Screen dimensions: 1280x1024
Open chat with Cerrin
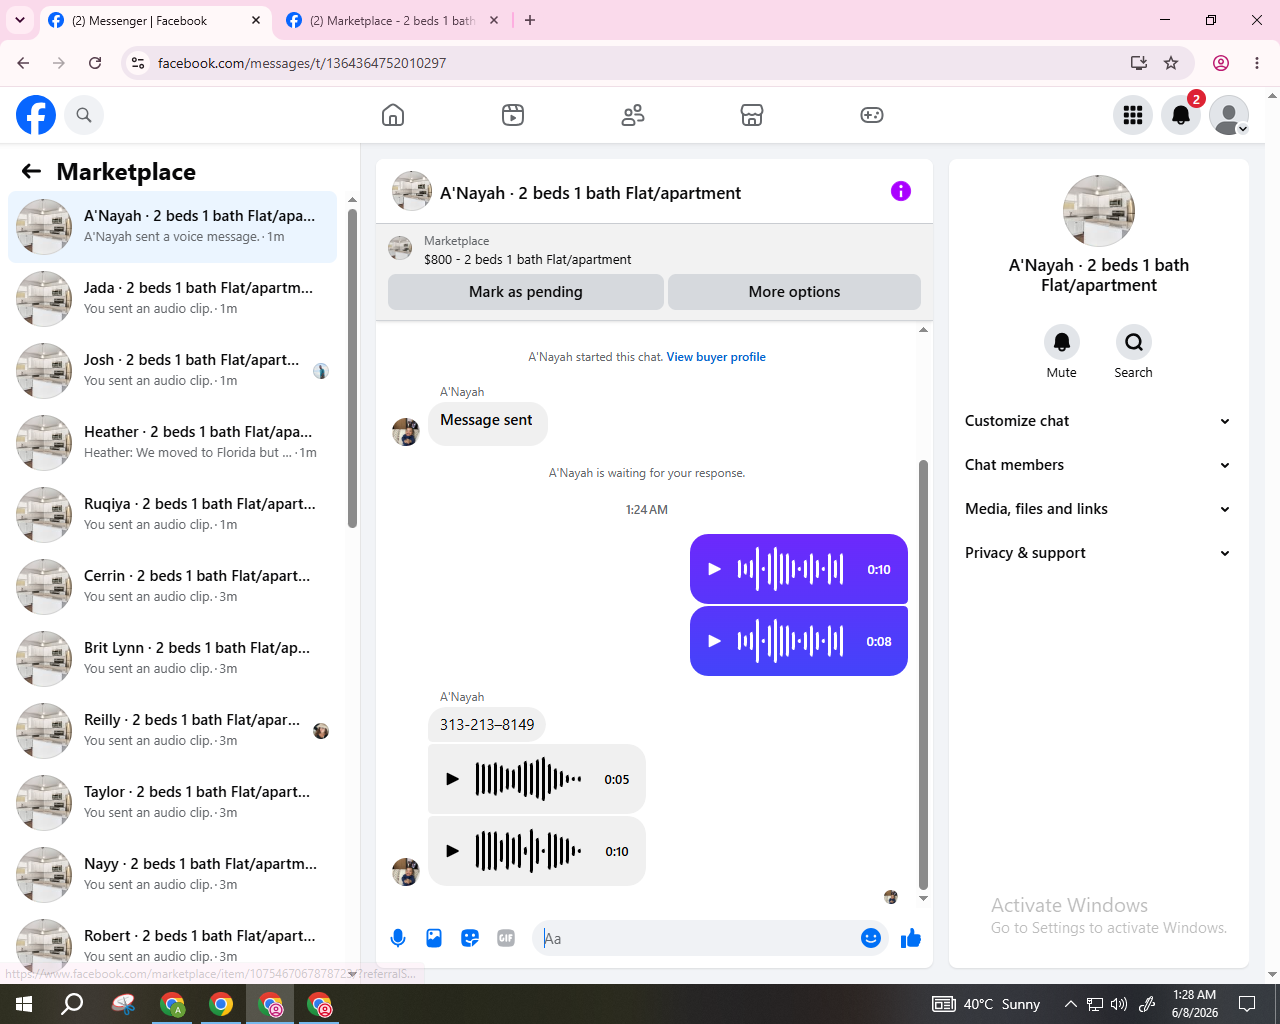pos(173,587)
